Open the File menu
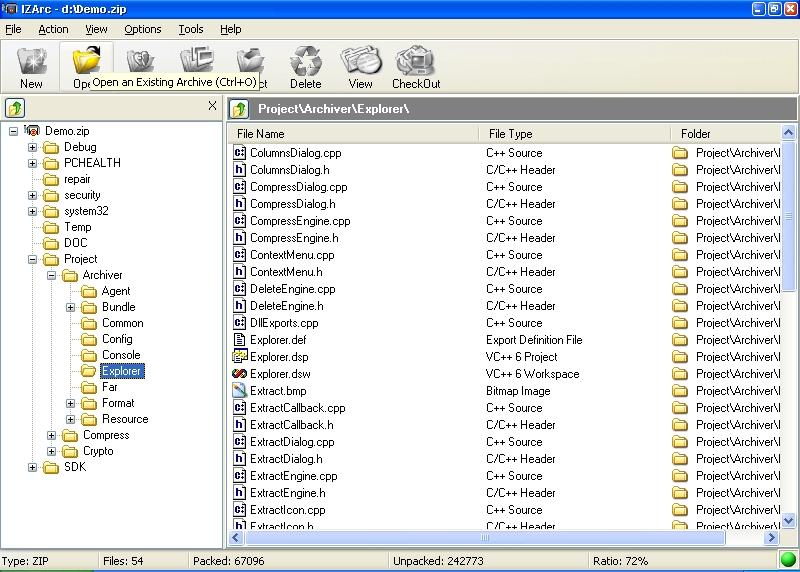The width and height of the screenshot is (800, 572). point(13,29)
